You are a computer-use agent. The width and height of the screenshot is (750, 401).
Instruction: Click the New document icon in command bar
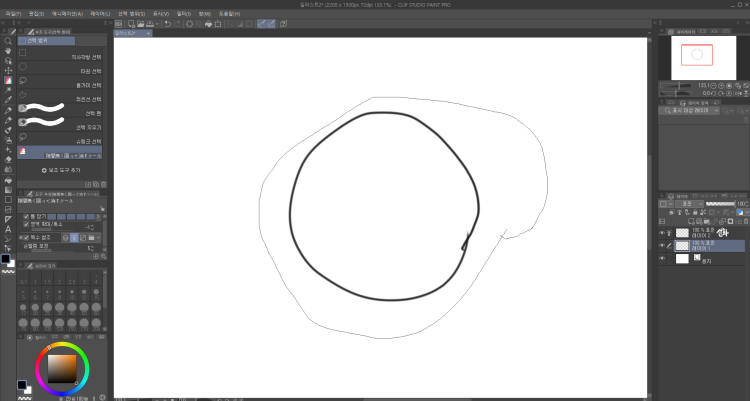point(131,23)
